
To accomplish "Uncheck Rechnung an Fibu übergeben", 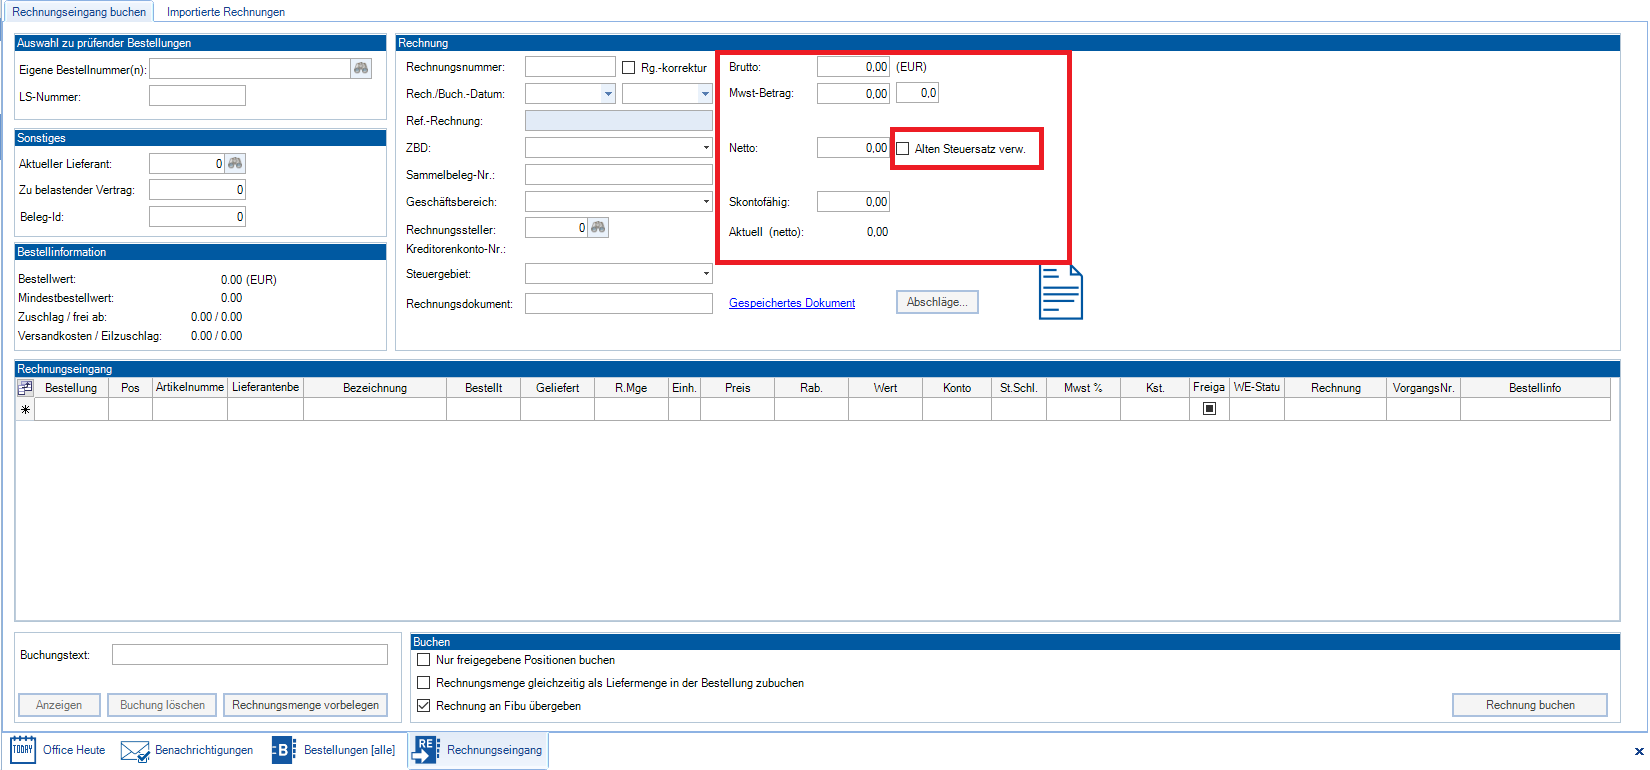I will click(424, 706).
